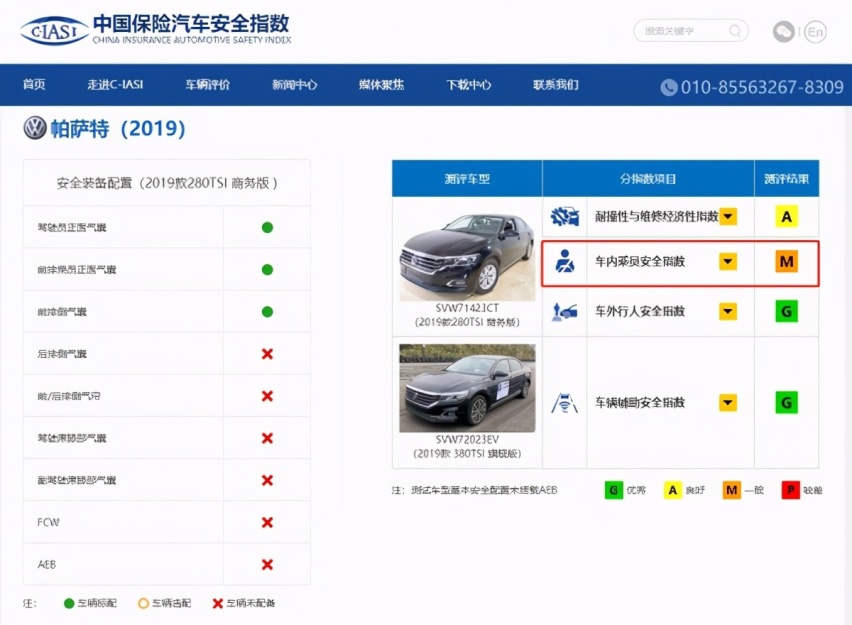This screenshot has height=625, width=852.
Task: Click the C-IASI logo
Action: coord(54,31)
